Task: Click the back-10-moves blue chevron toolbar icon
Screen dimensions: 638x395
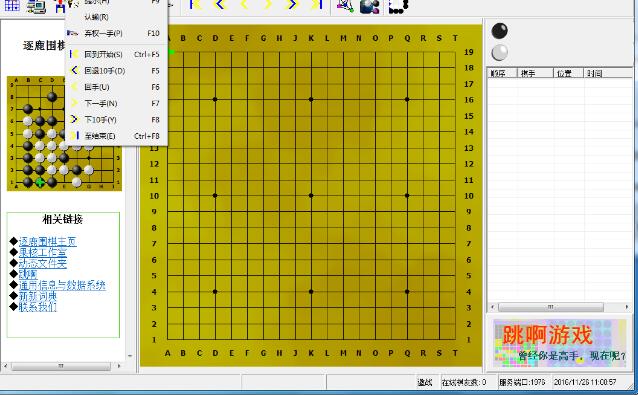Action: [220, 4]
